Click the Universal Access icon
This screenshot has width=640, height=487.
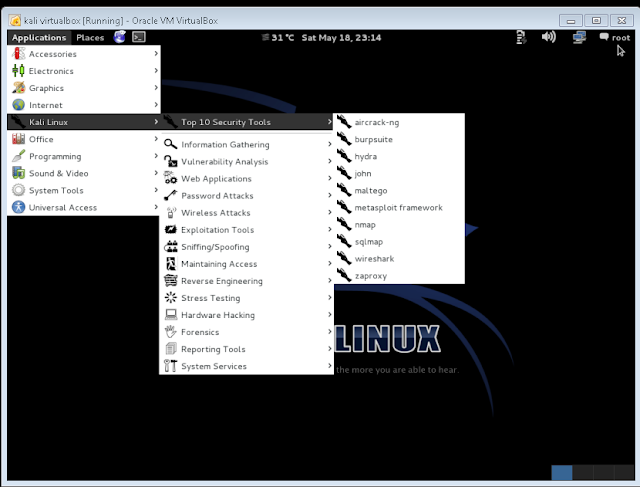18,207
